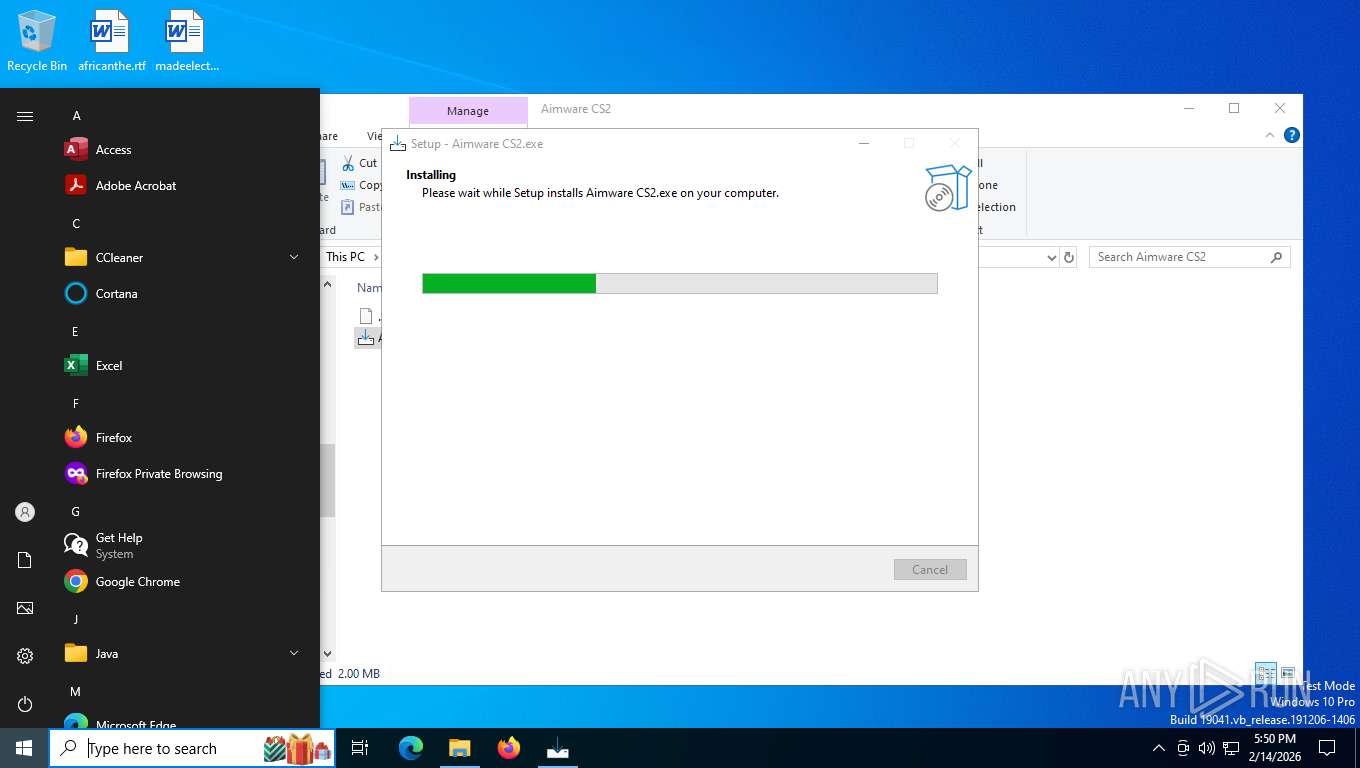Open File Explorer from taskbar
This screenshot has width=1360, height=768.
tap(459, 748)
